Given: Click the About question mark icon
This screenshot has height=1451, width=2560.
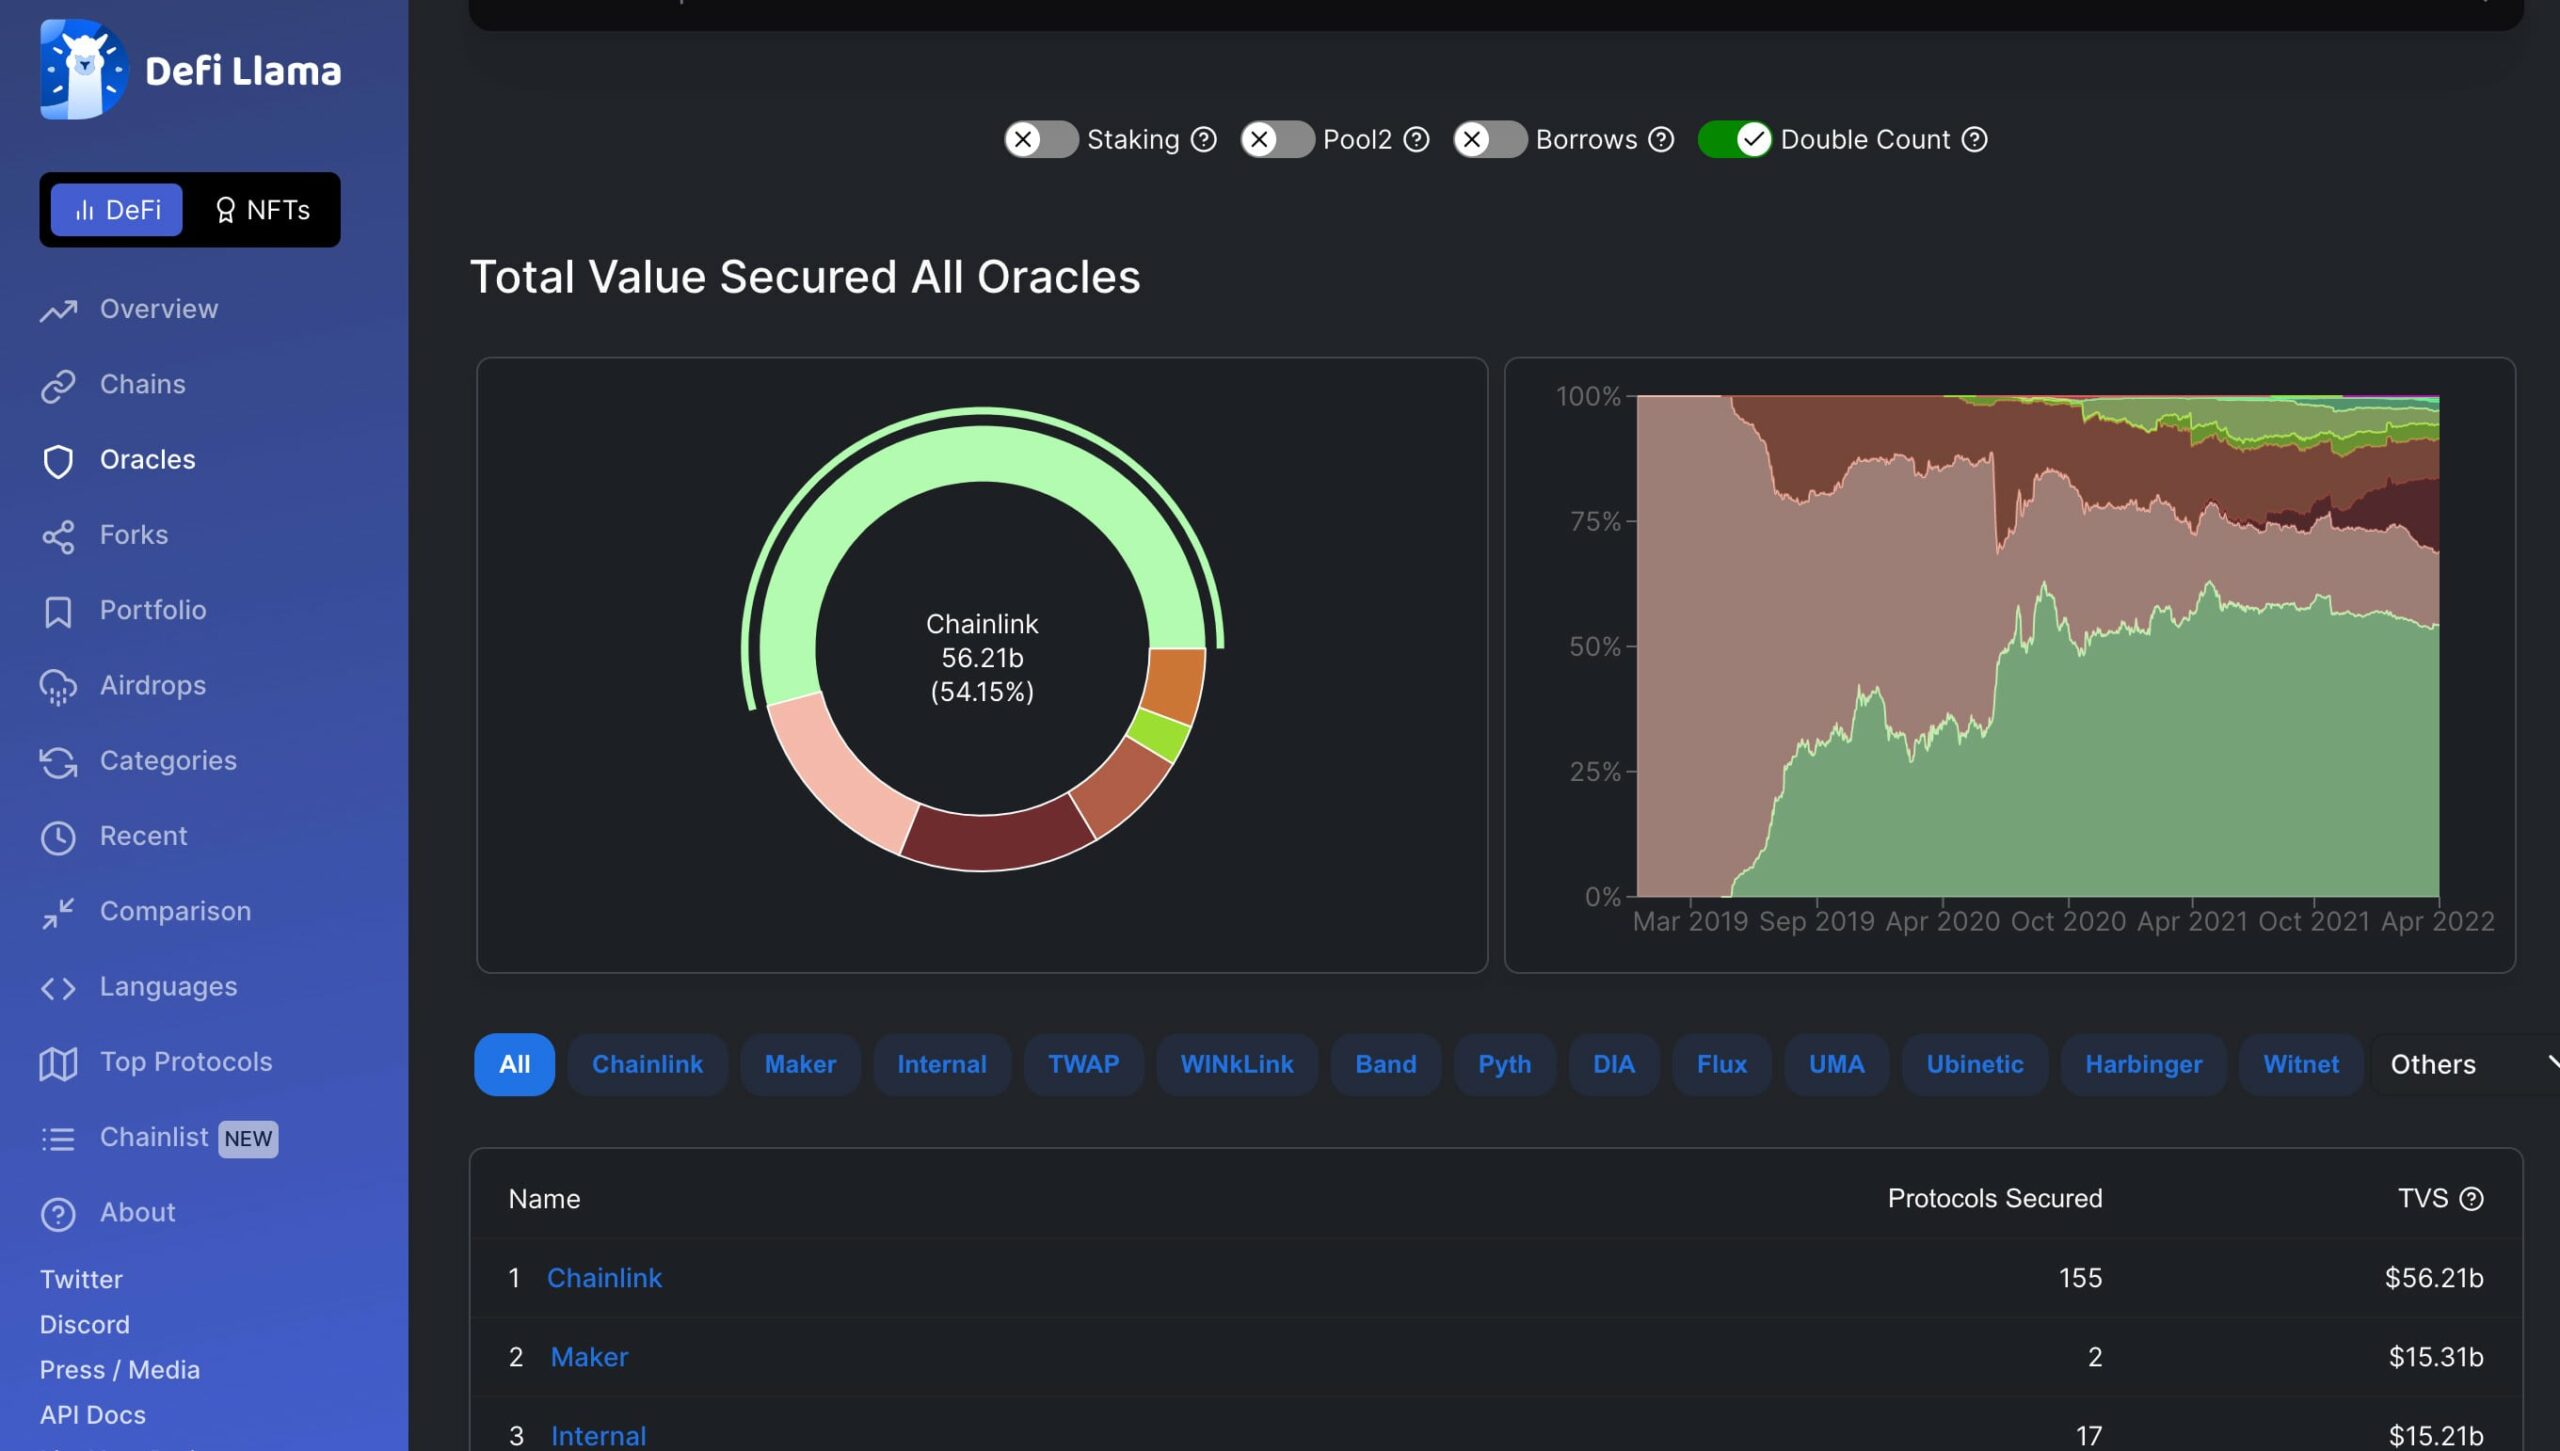Looking at the screenshot, I should pyautogui.click(x=58, y=1213).
